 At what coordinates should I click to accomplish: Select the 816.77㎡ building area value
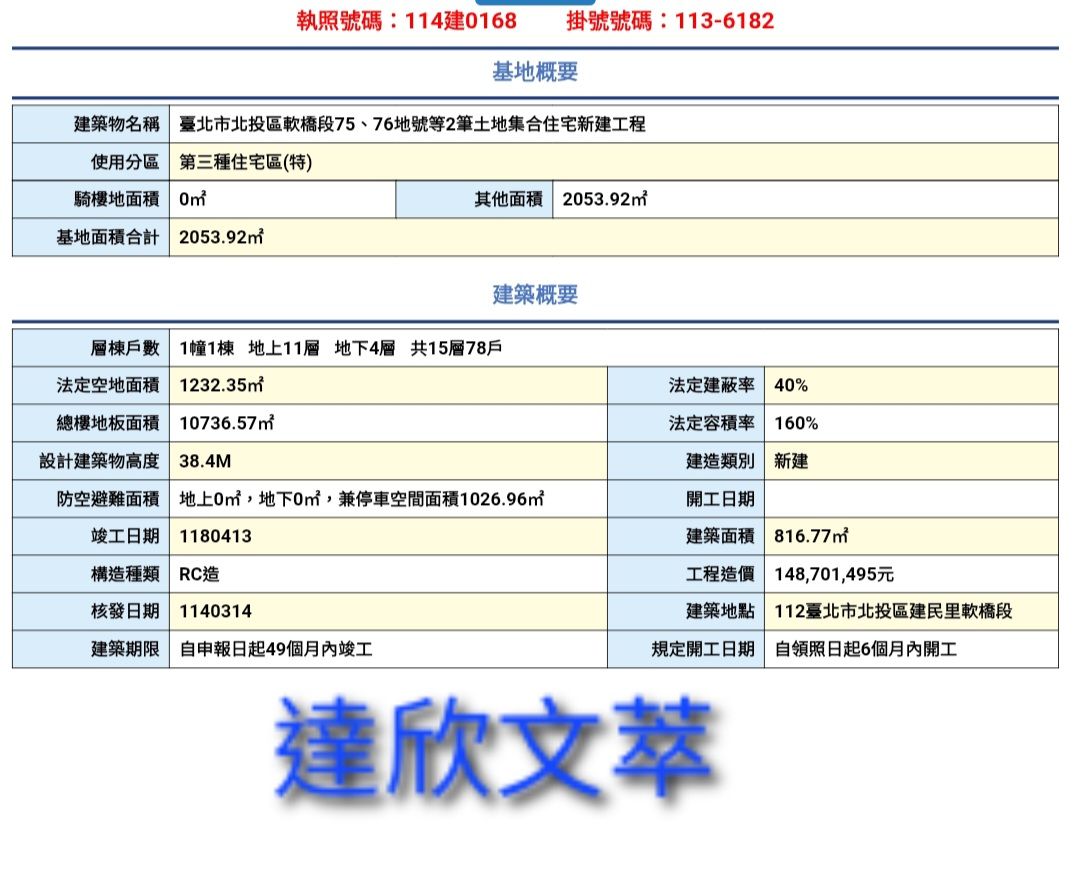coord(811,536)
